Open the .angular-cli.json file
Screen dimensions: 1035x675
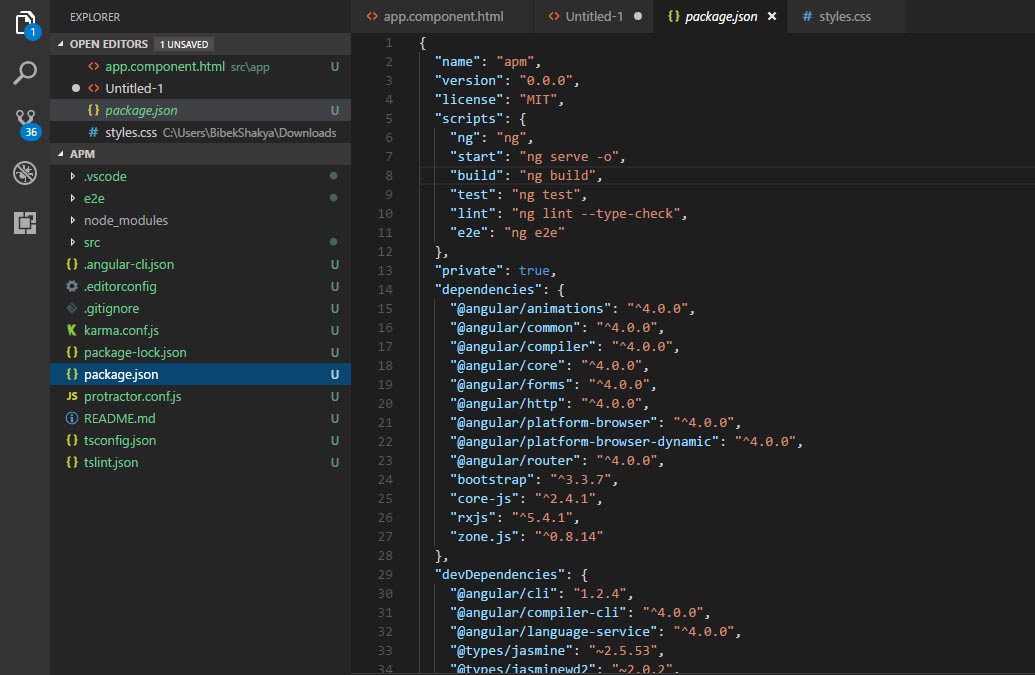click(200, 265)
